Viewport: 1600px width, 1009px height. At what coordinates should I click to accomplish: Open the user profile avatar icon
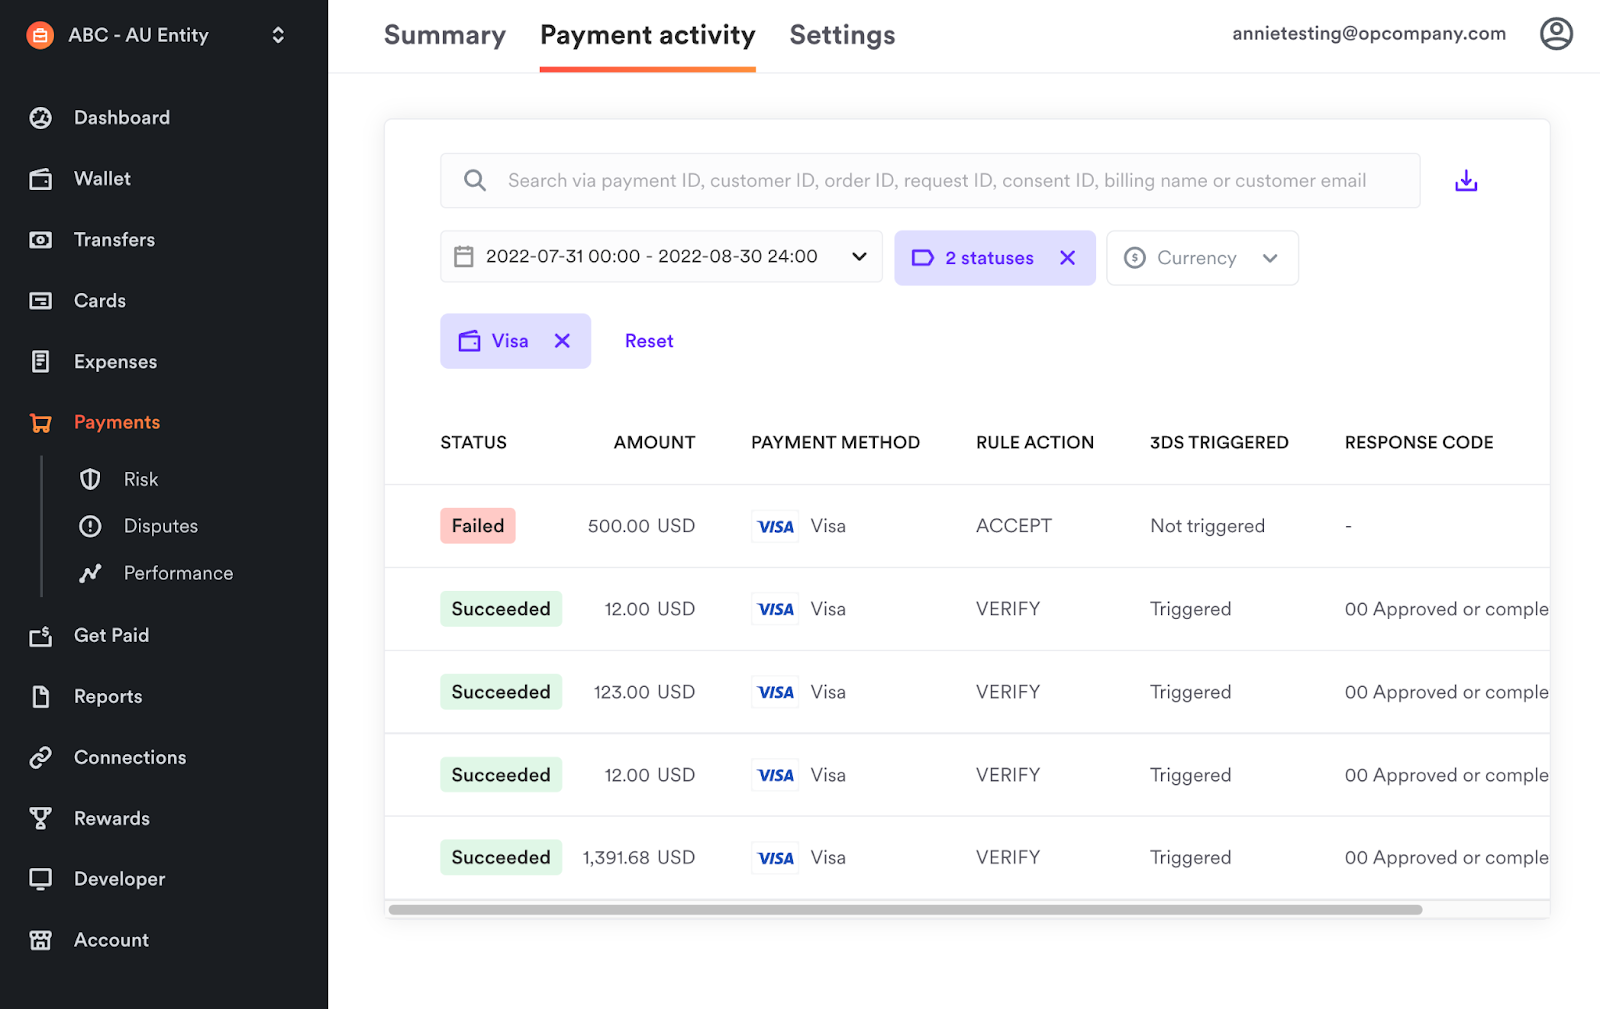point(1555,34)
